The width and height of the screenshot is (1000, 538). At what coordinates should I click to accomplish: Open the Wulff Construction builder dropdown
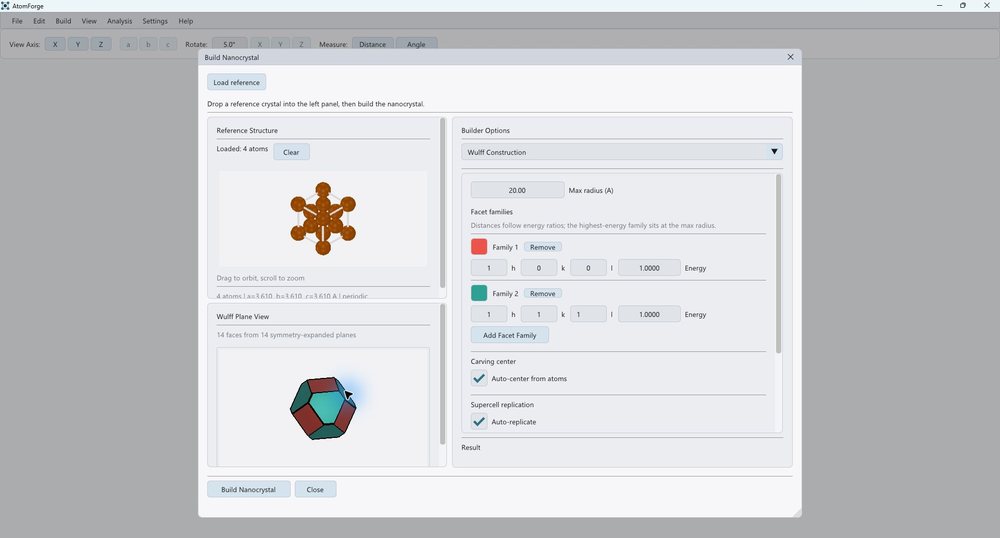(x=622, y=152)
